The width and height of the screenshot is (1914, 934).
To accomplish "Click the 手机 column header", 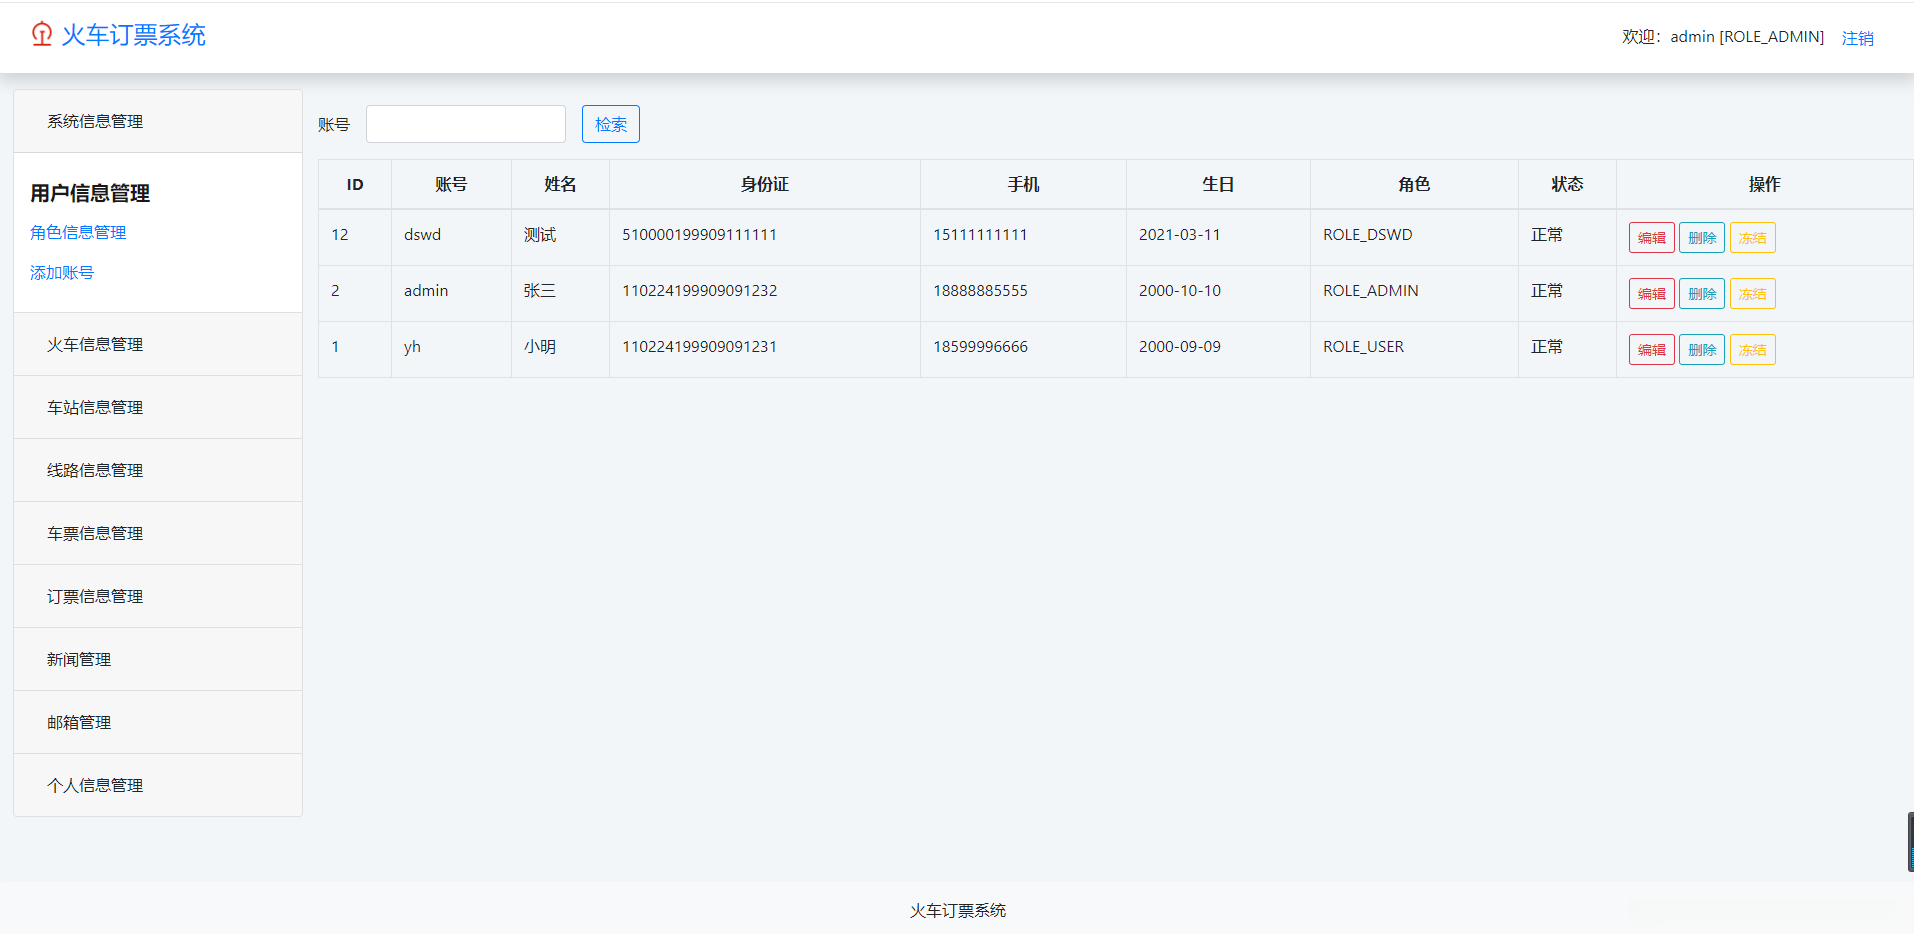I will [1023, 184].
